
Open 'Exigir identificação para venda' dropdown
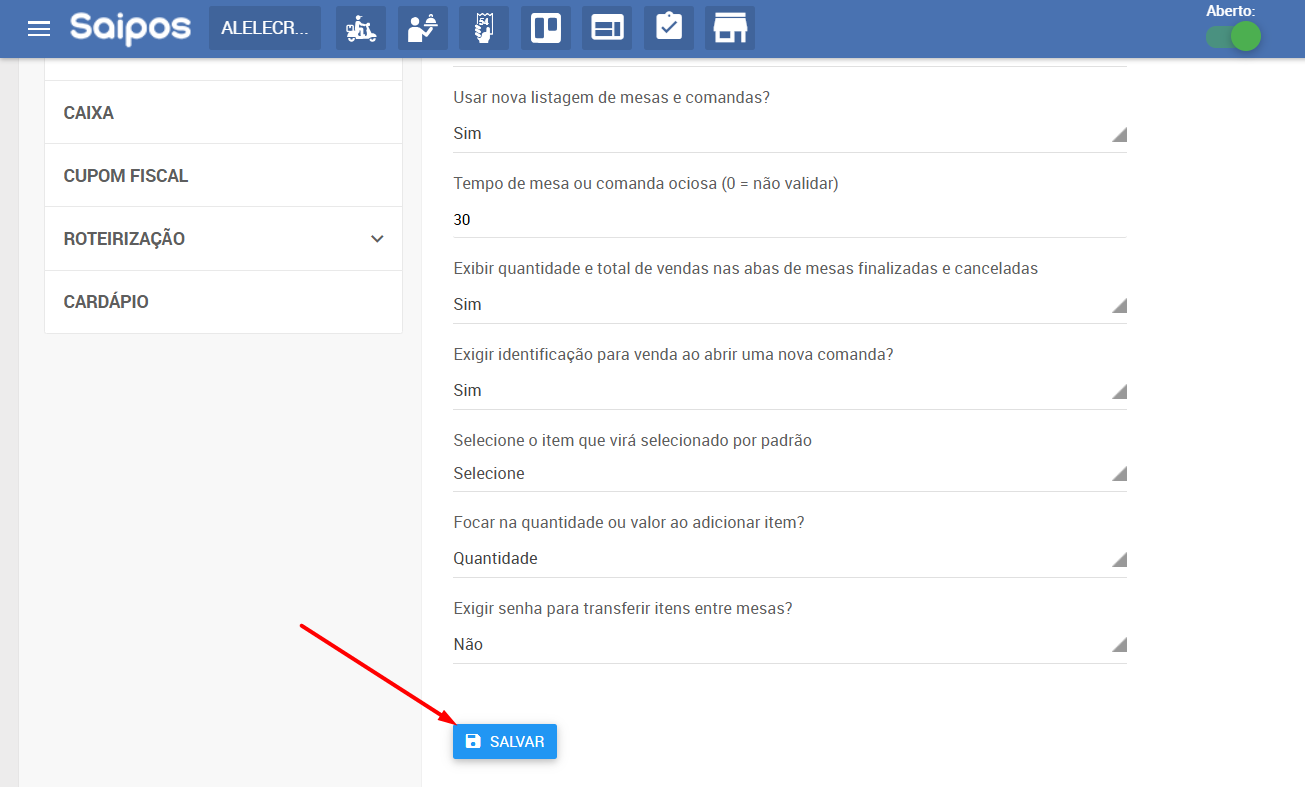tap(789, 391)
